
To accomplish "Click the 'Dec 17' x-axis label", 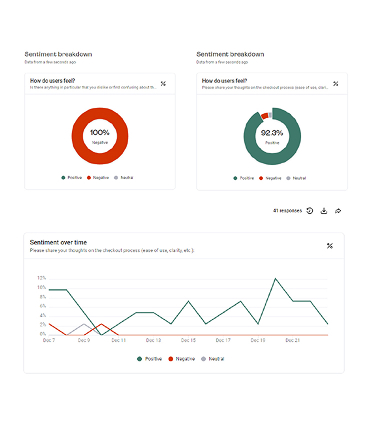I will 223,340.
